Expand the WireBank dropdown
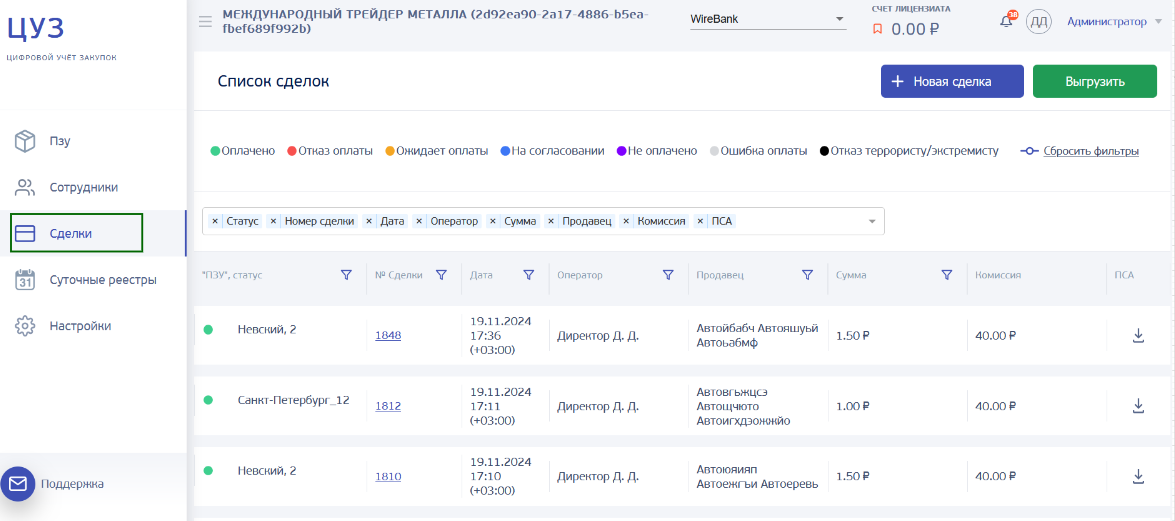1175x521 pixels. (768, 19)
